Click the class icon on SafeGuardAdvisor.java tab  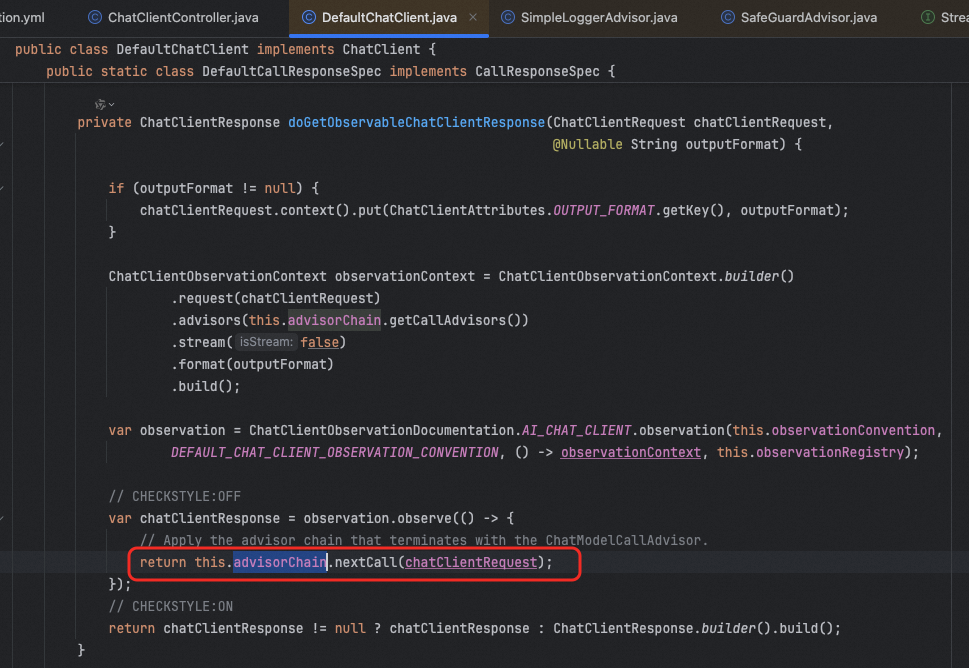726,17
